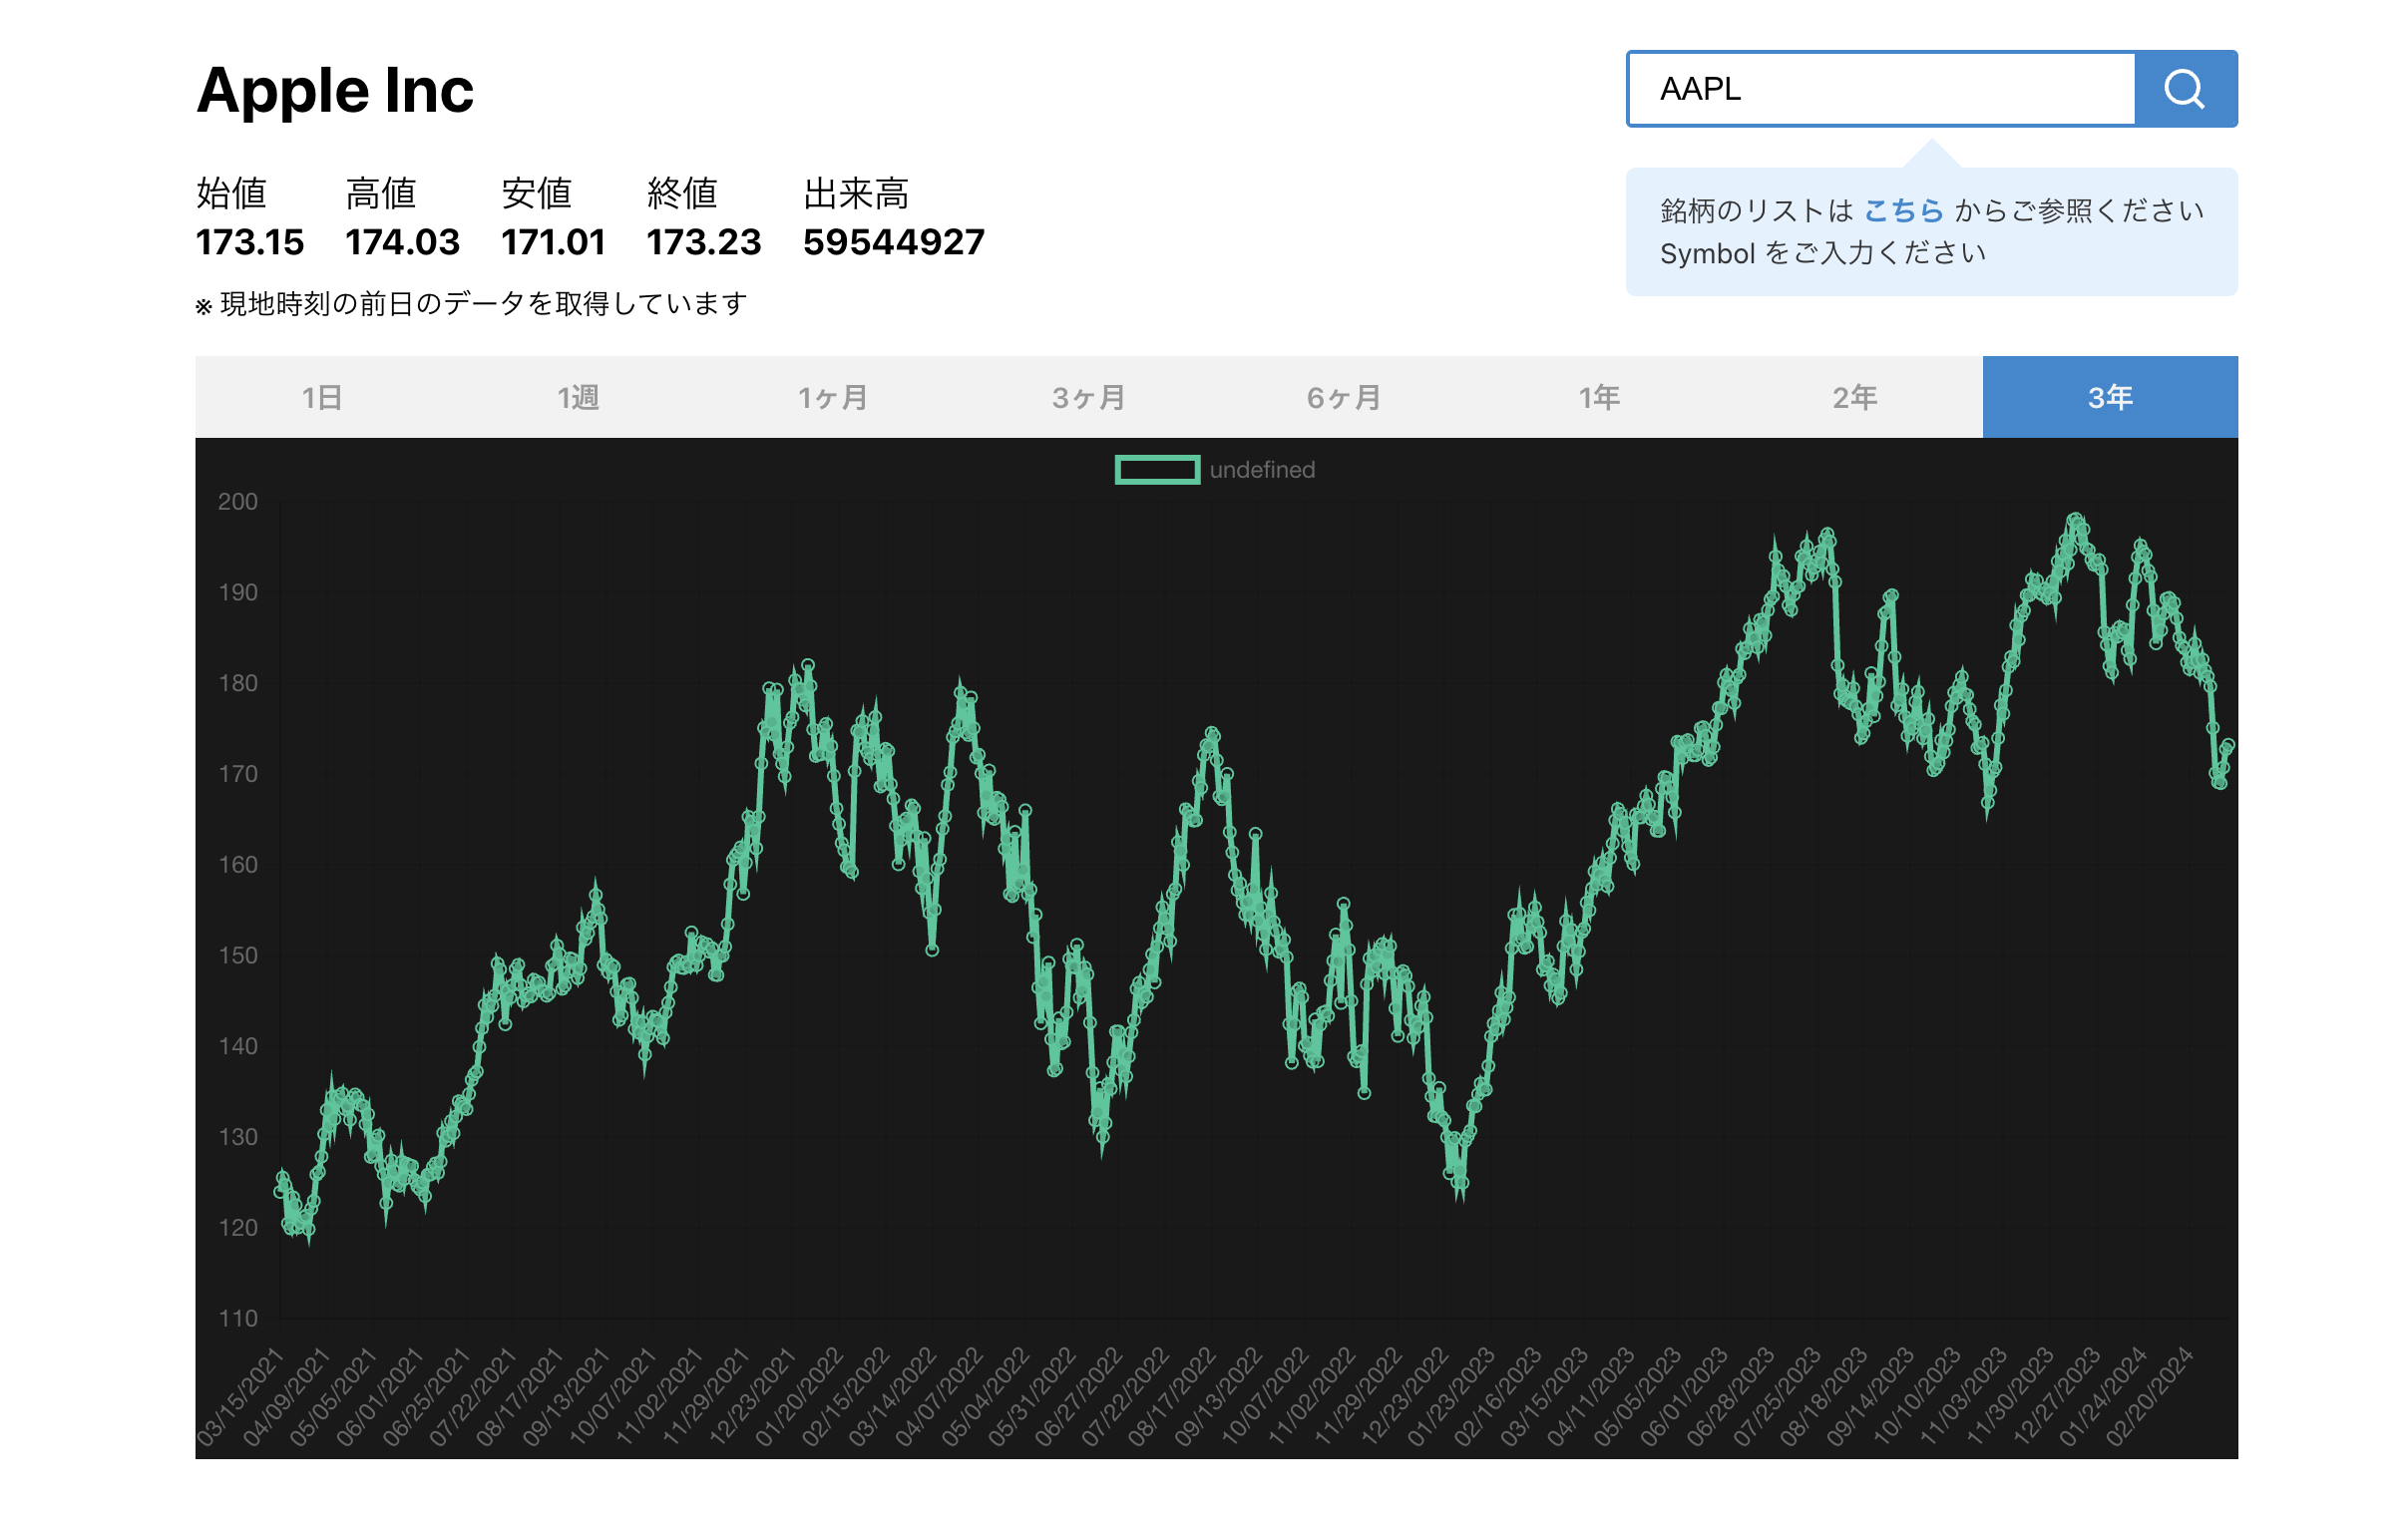Toggle the green legend box dataset

[x=1157, y=470]
